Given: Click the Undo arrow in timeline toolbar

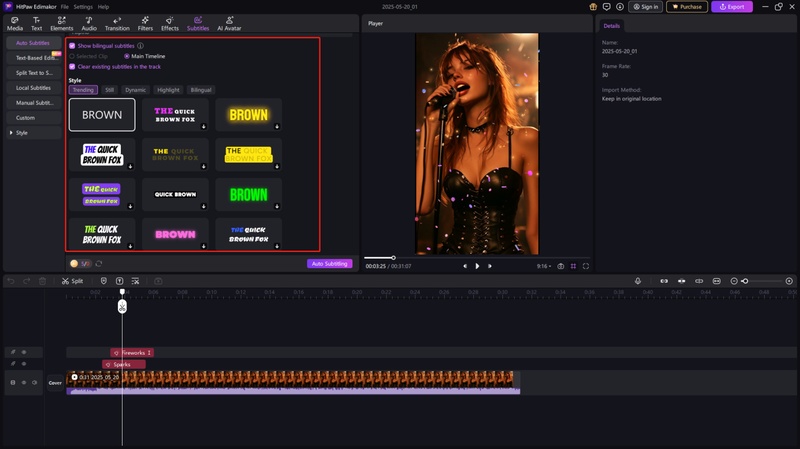Looking at the screenshot, I should [11, 281].
